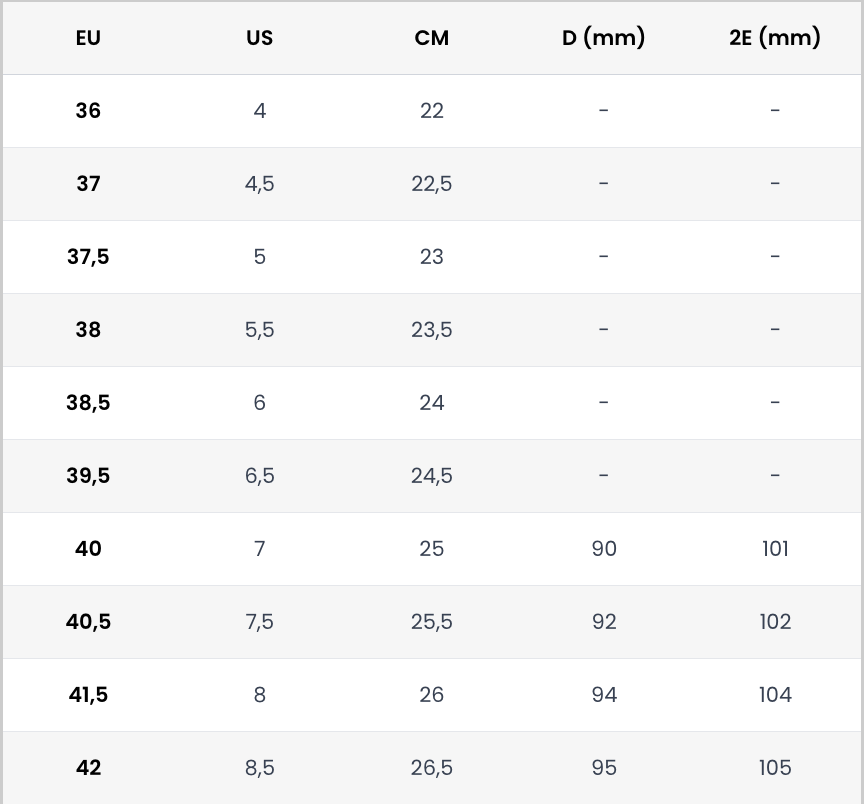This screenshot has width=866, height=804.
Task: Click 2E width value 105
Action: click(775, 768)
